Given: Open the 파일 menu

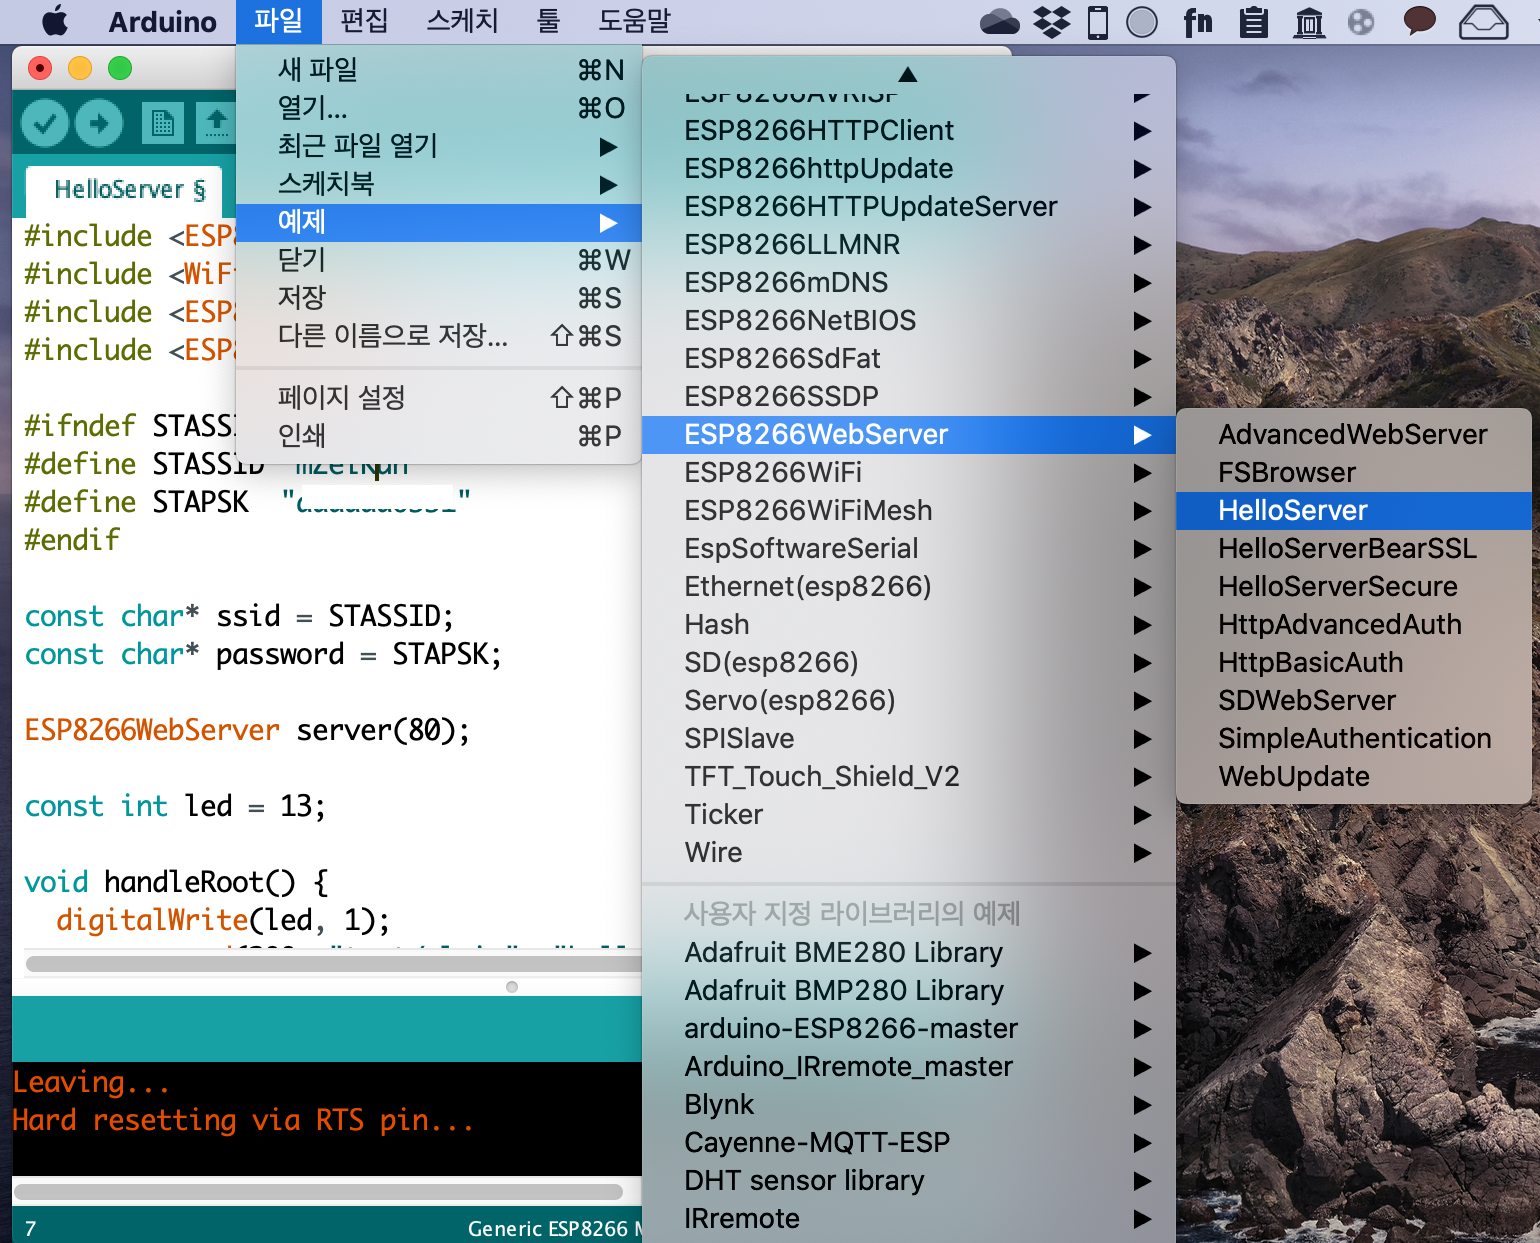Looking at the screenshot, I should [x=278, y=21].
